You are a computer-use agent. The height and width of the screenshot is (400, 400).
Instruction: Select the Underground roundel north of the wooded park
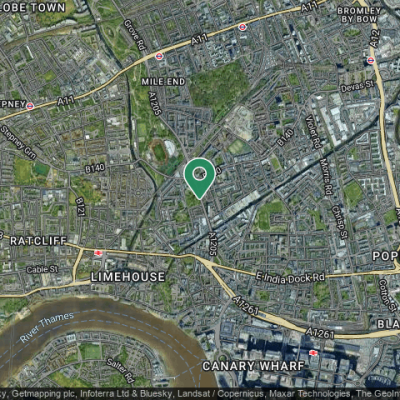click(x=243, y=27)
